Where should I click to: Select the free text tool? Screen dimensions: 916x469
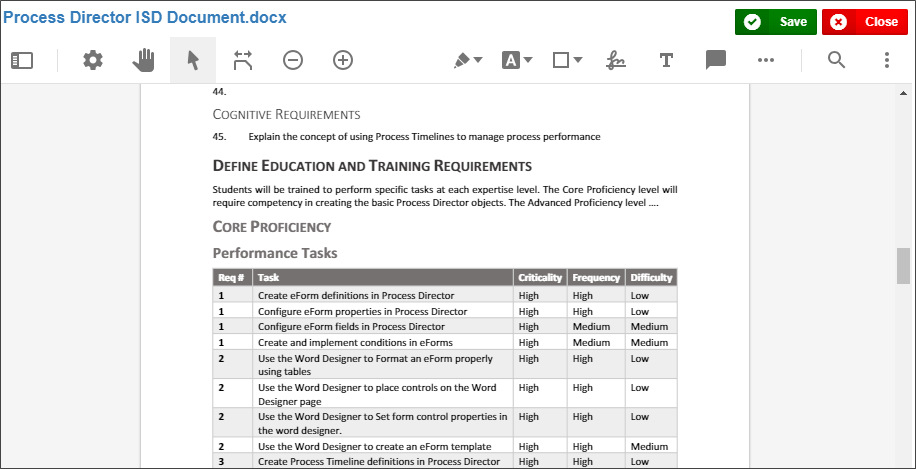(x=666, y=61)
